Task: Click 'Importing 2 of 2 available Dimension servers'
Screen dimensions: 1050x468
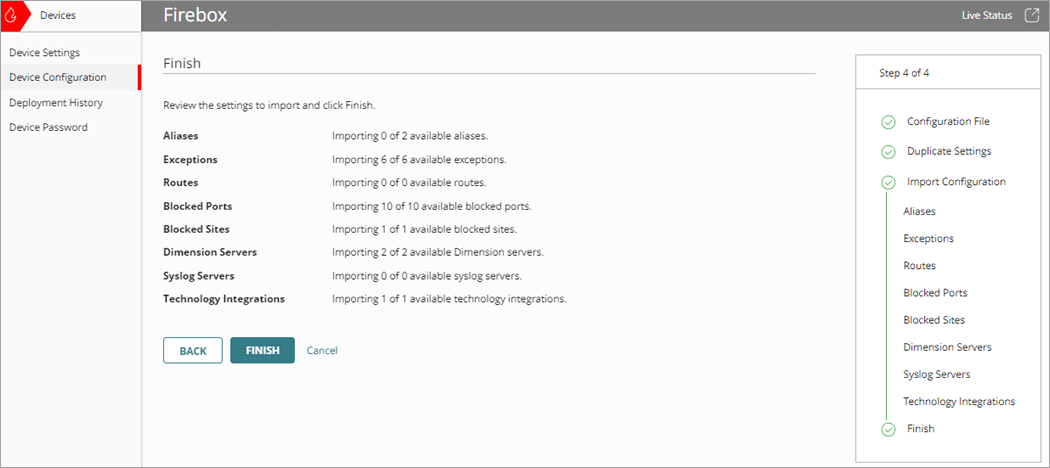Action: tap(438, 252)
